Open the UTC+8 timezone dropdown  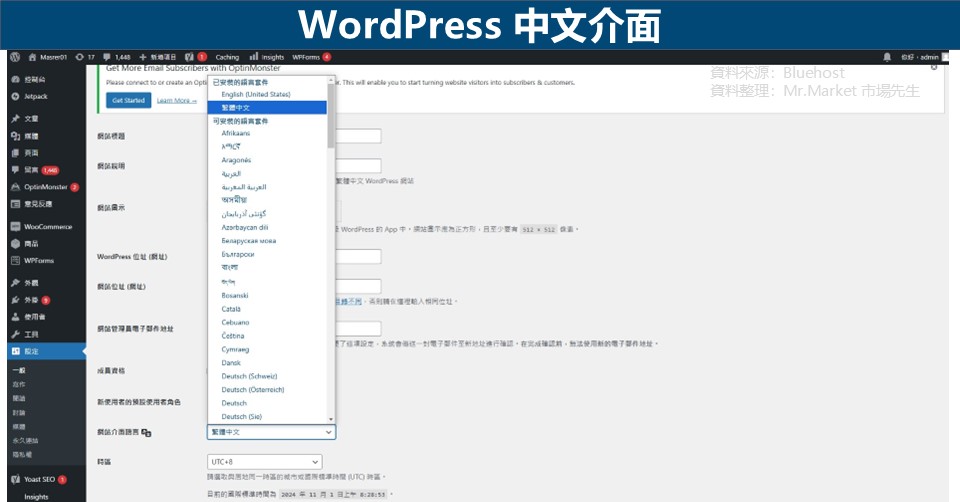point(264,462)
